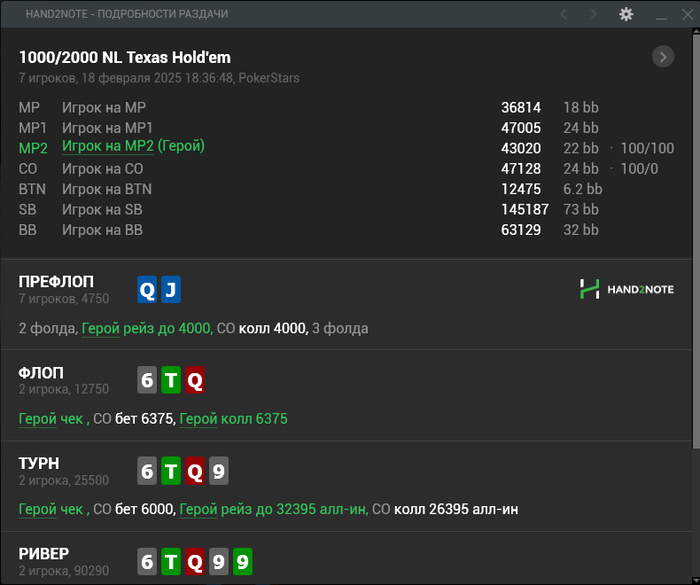The height and width of the screenshot is (585, 700).
Task: Click the vertical scrollbar thumb
Action: pos(696,241)
